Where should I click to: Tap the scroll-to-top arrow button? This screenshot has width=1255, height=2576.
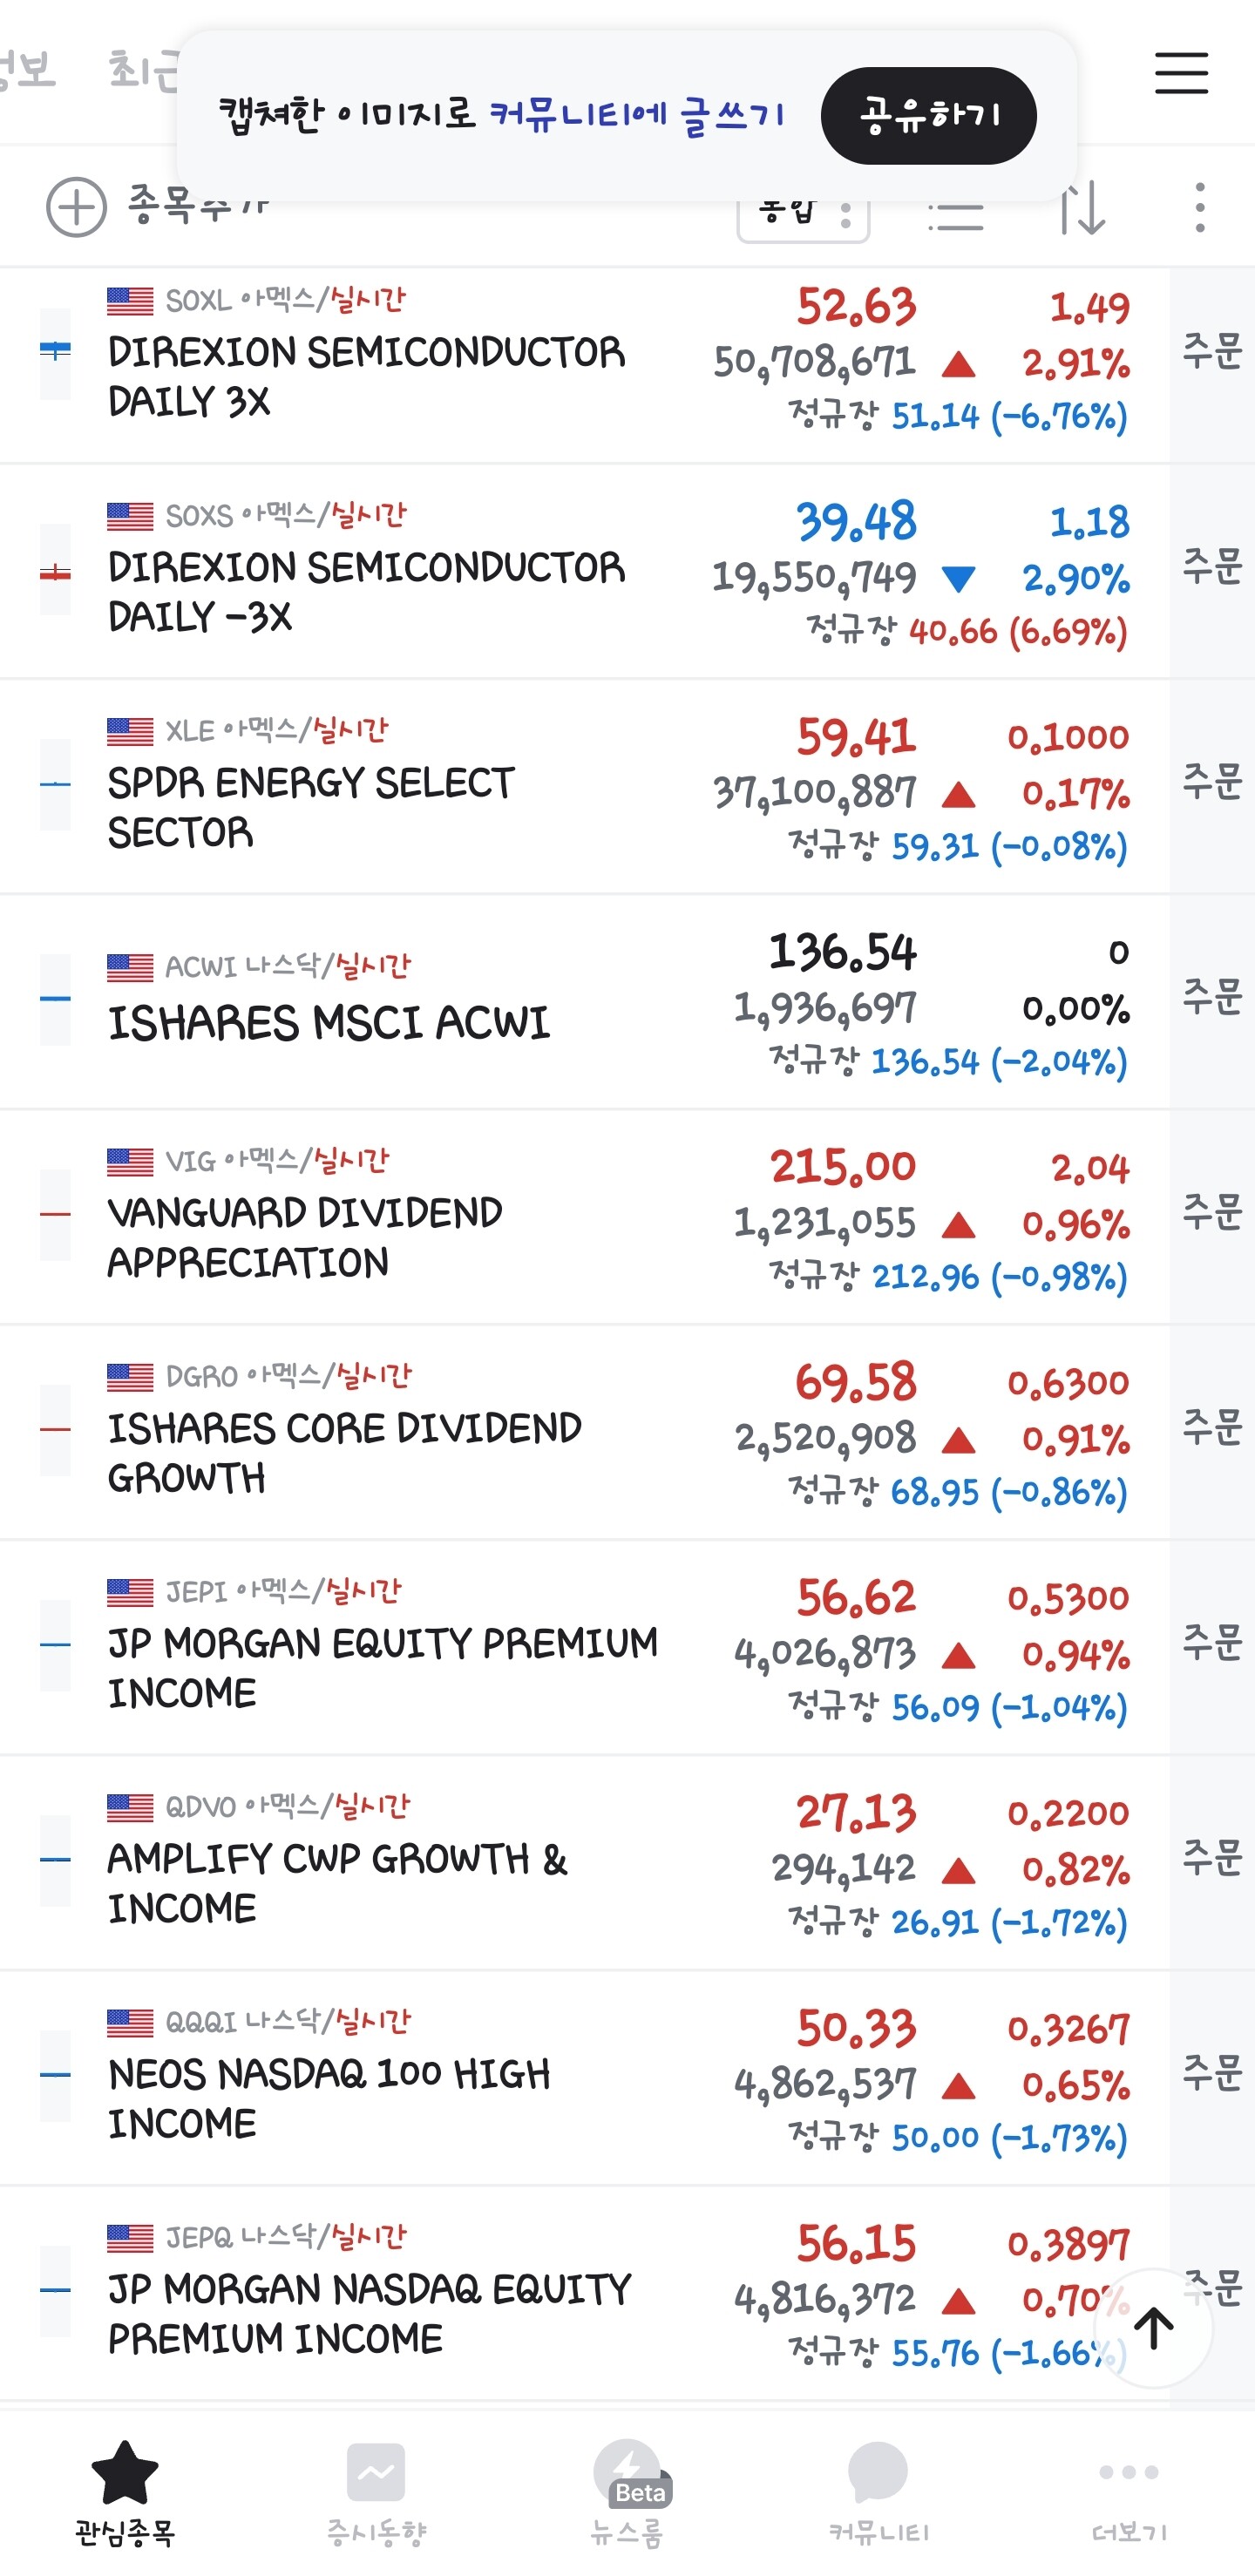pyautogui.click(x=1153, y=2328)
